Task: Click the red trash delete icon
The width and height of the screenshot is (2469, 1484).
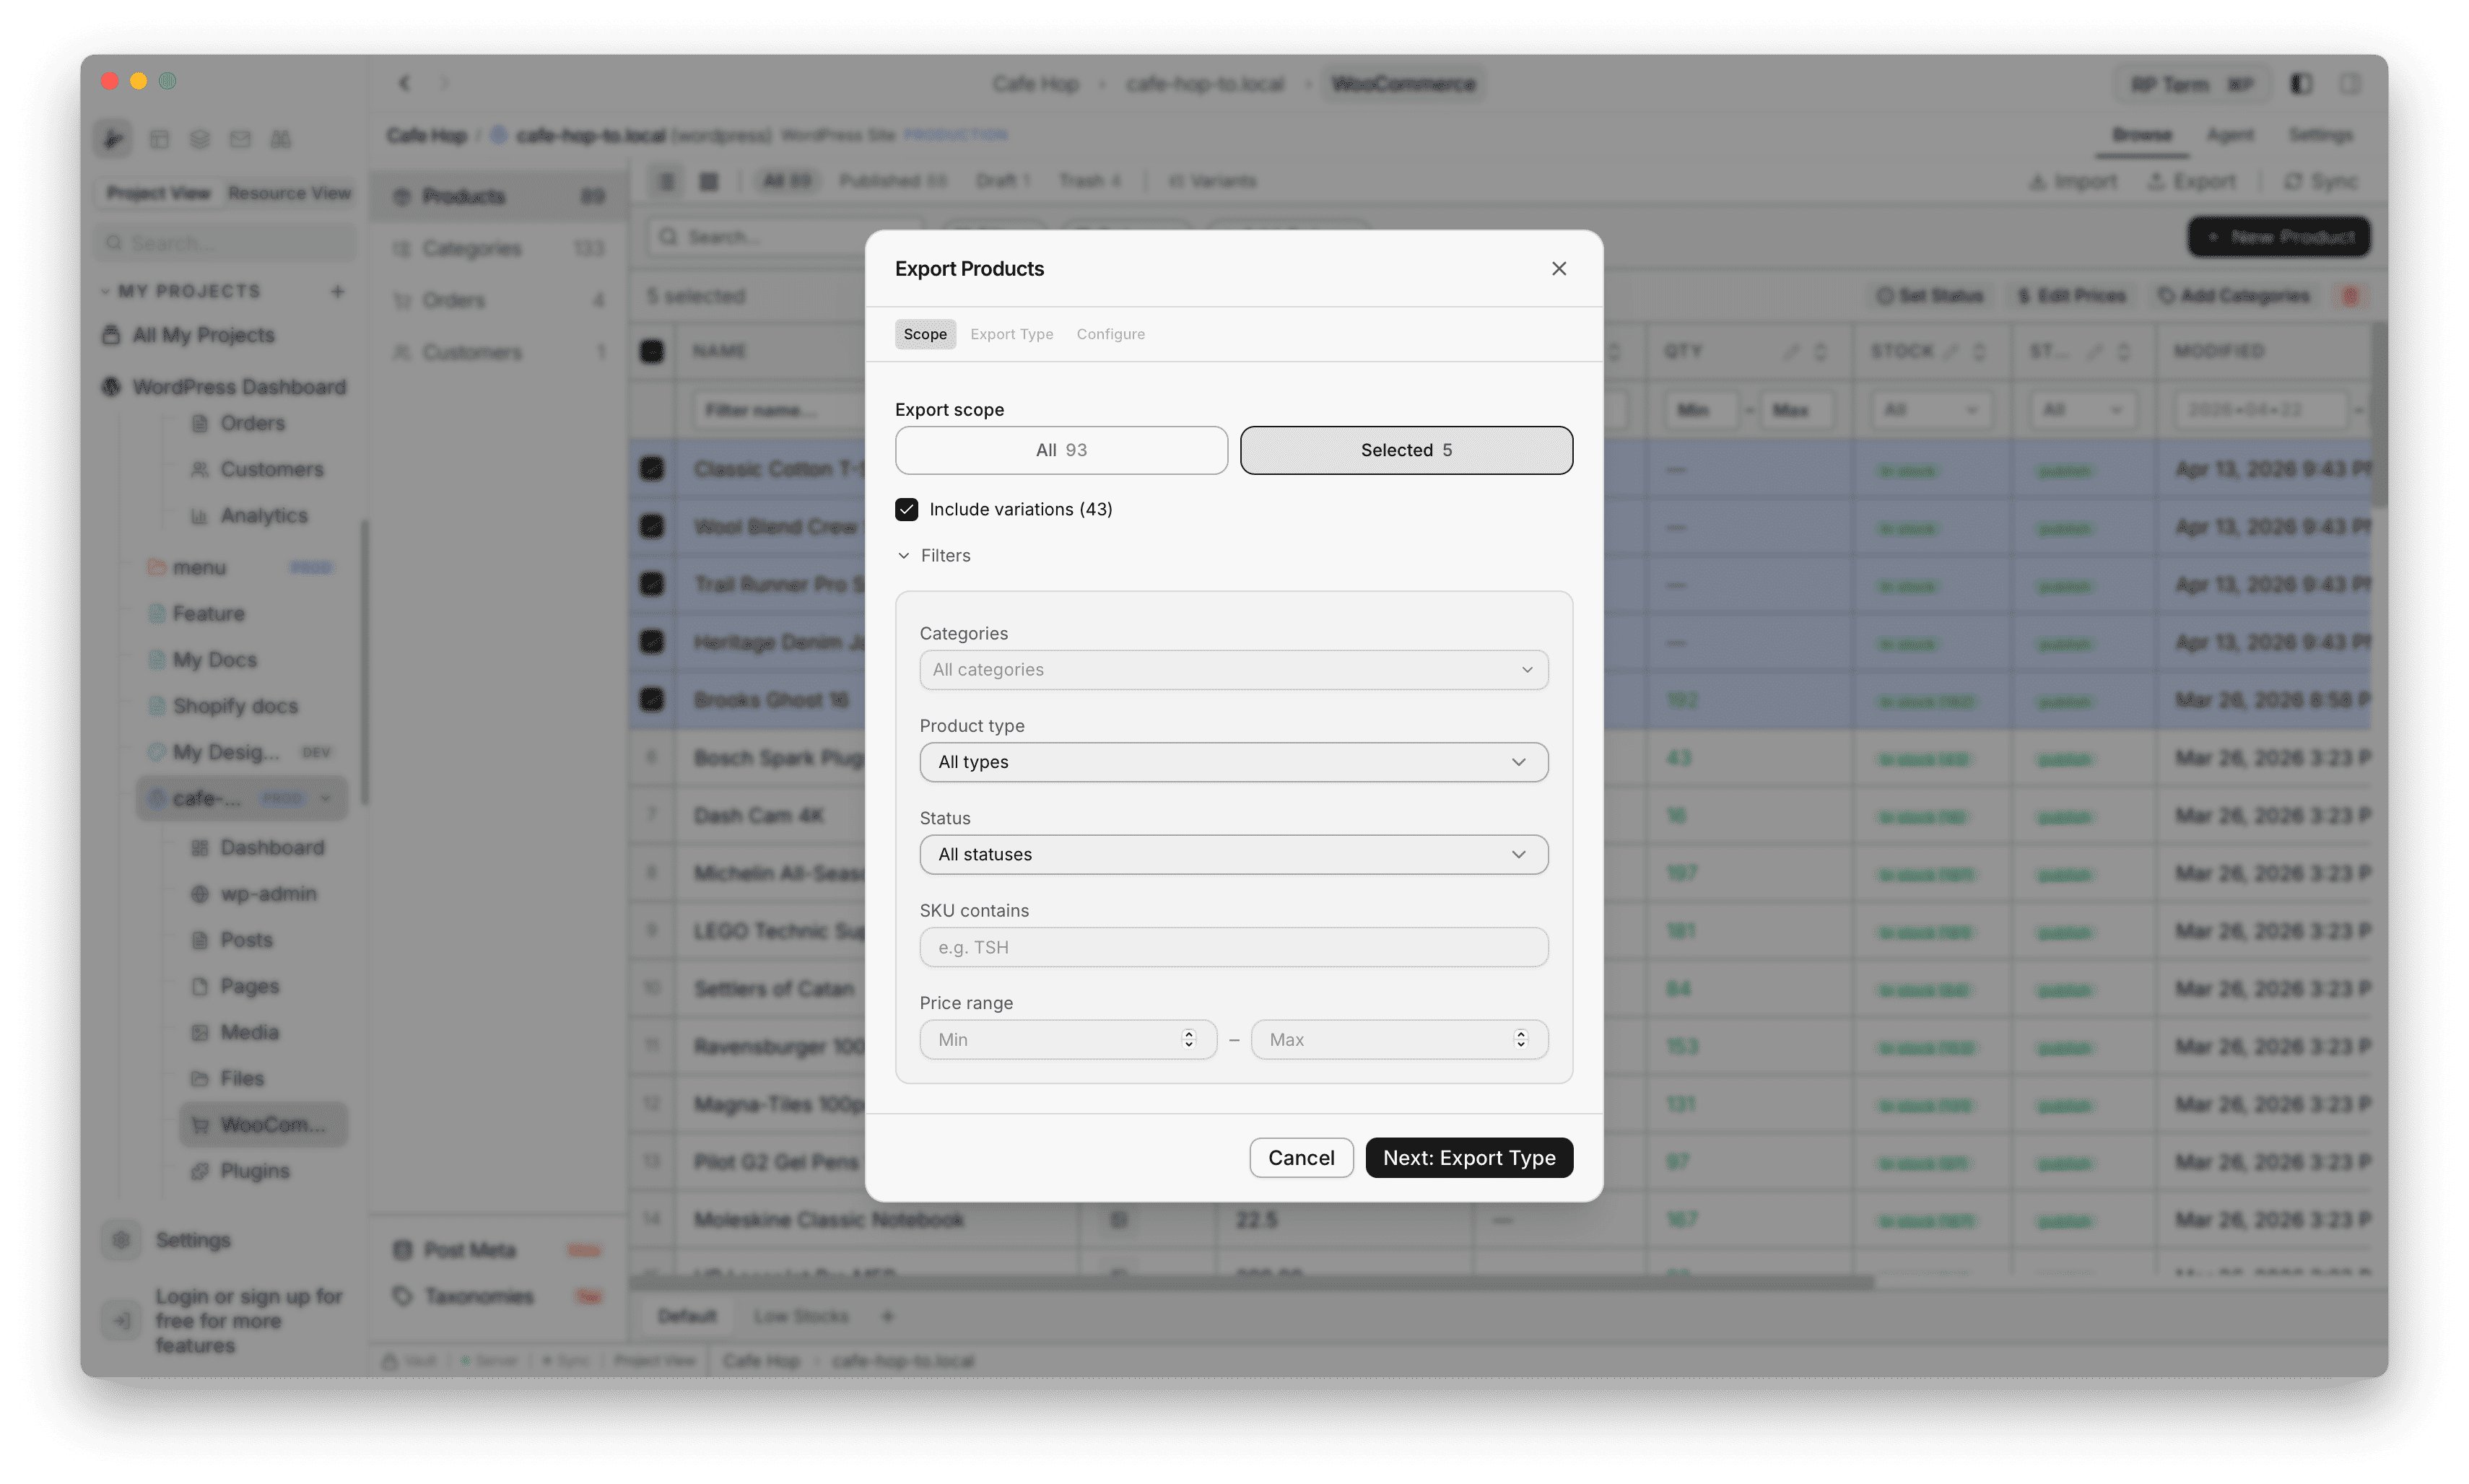Action: [2350, 296]
